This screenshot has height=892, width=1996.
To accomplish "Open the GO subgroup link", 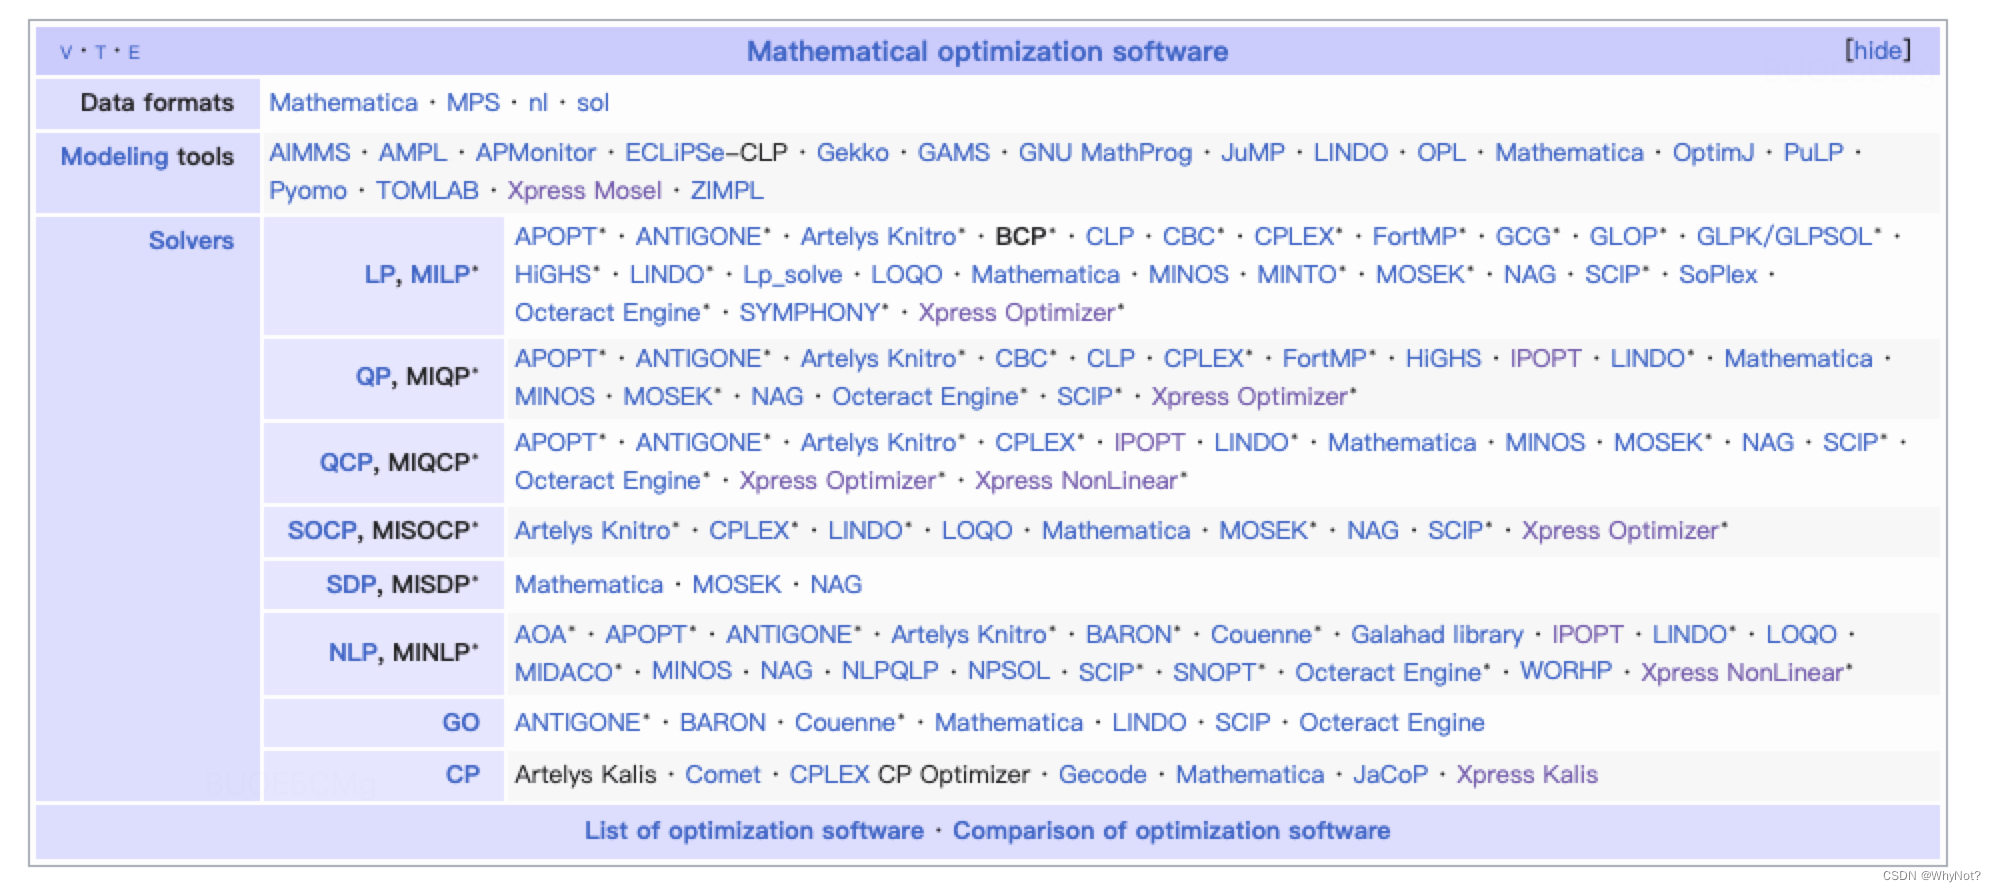I will coord(461,723).
